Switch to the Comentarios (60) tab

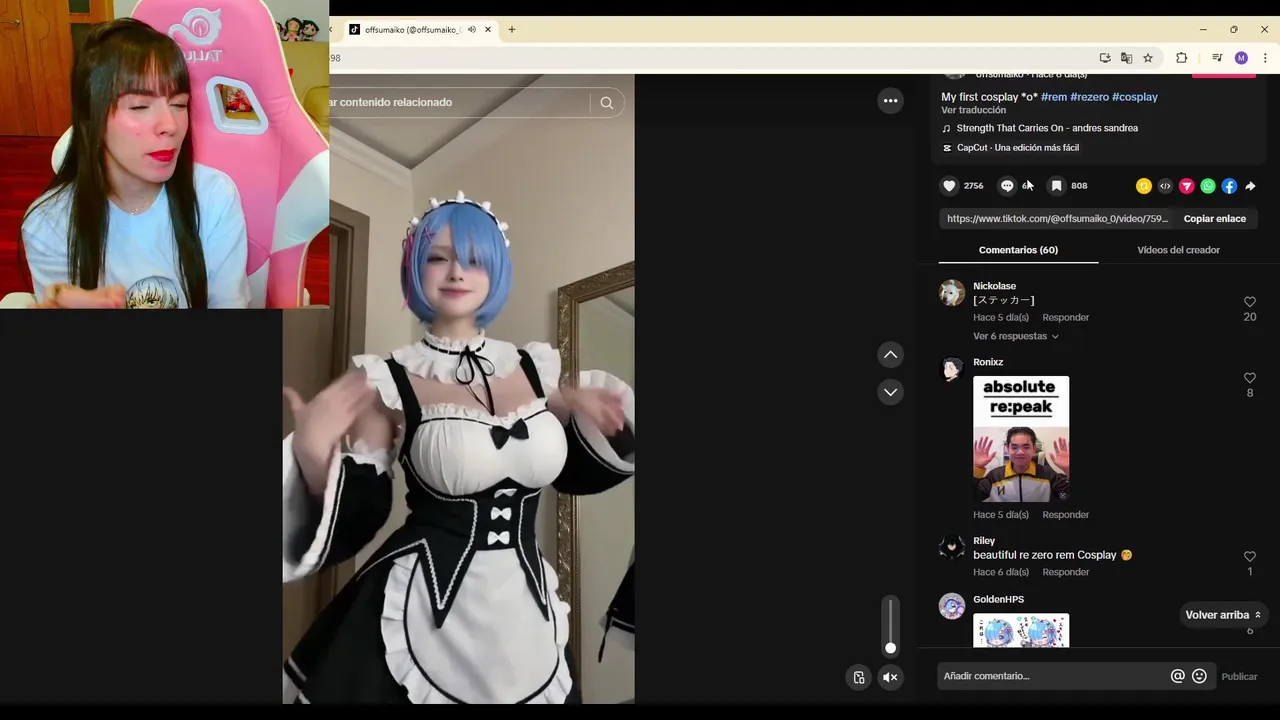[x=1018, y=250]
